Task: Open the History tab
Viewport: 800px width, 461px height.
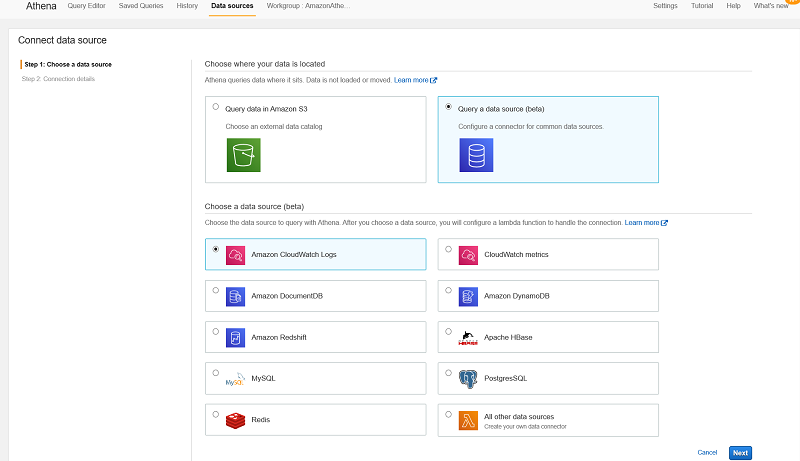Action: 187,6
